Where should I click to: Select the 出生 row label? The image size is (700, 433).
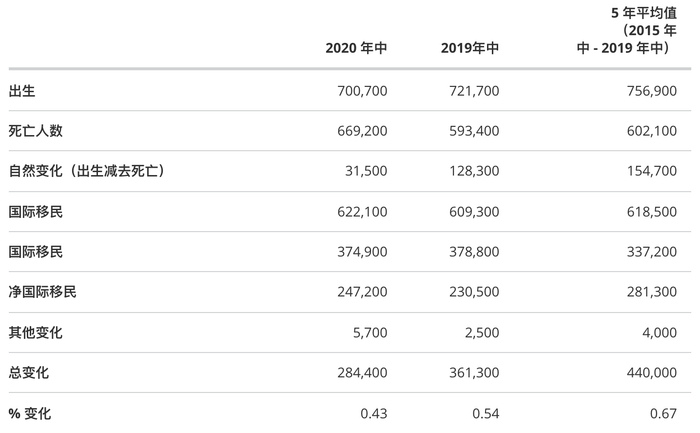[22, 90]
